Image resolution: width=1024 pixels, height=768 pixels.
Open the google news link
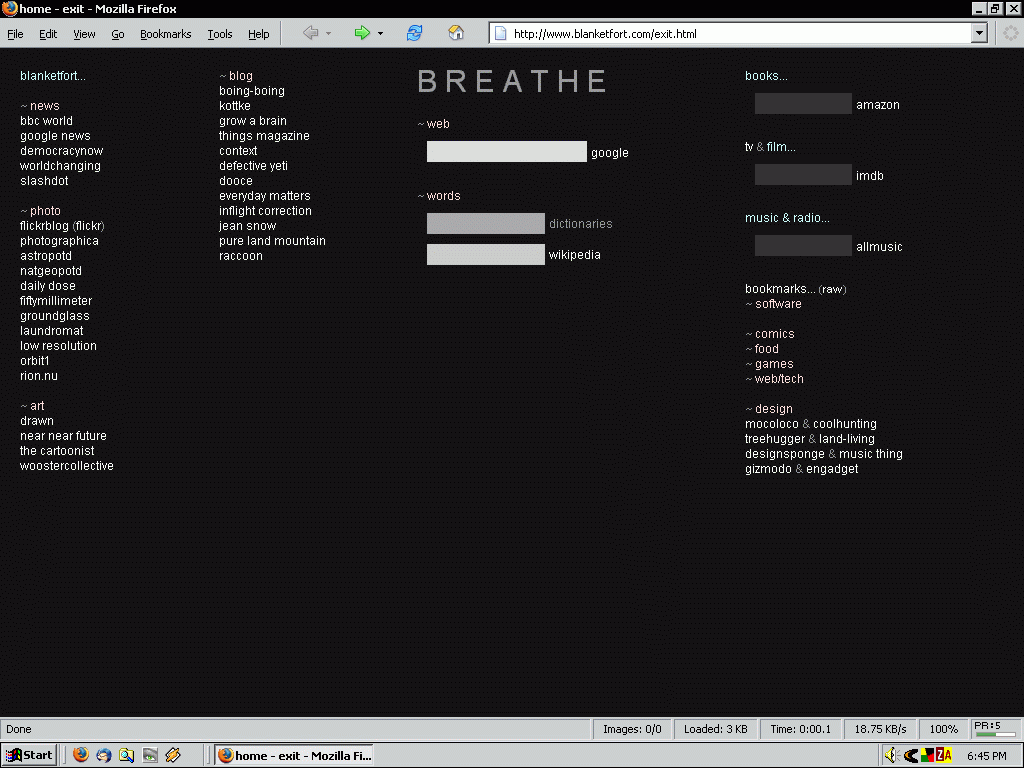click(55, 136)
